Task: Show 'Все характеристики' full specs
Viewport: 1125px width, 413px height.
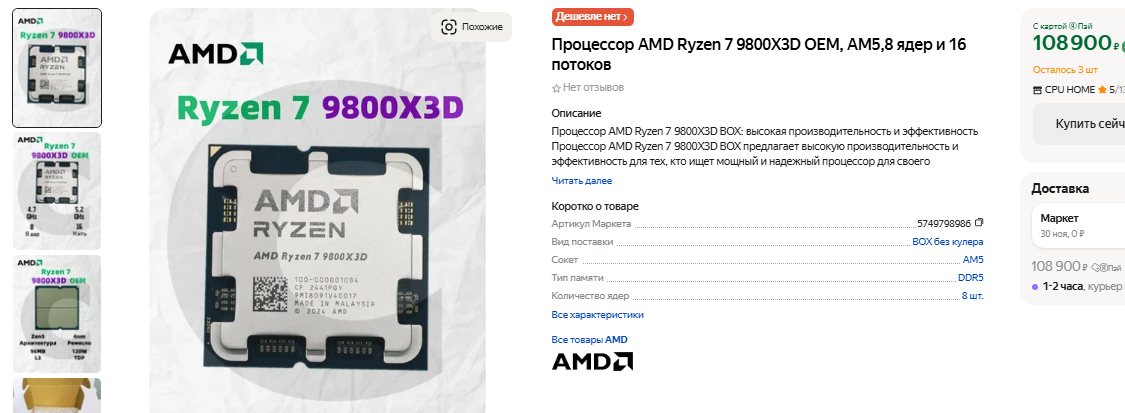Action: point(598,314)
